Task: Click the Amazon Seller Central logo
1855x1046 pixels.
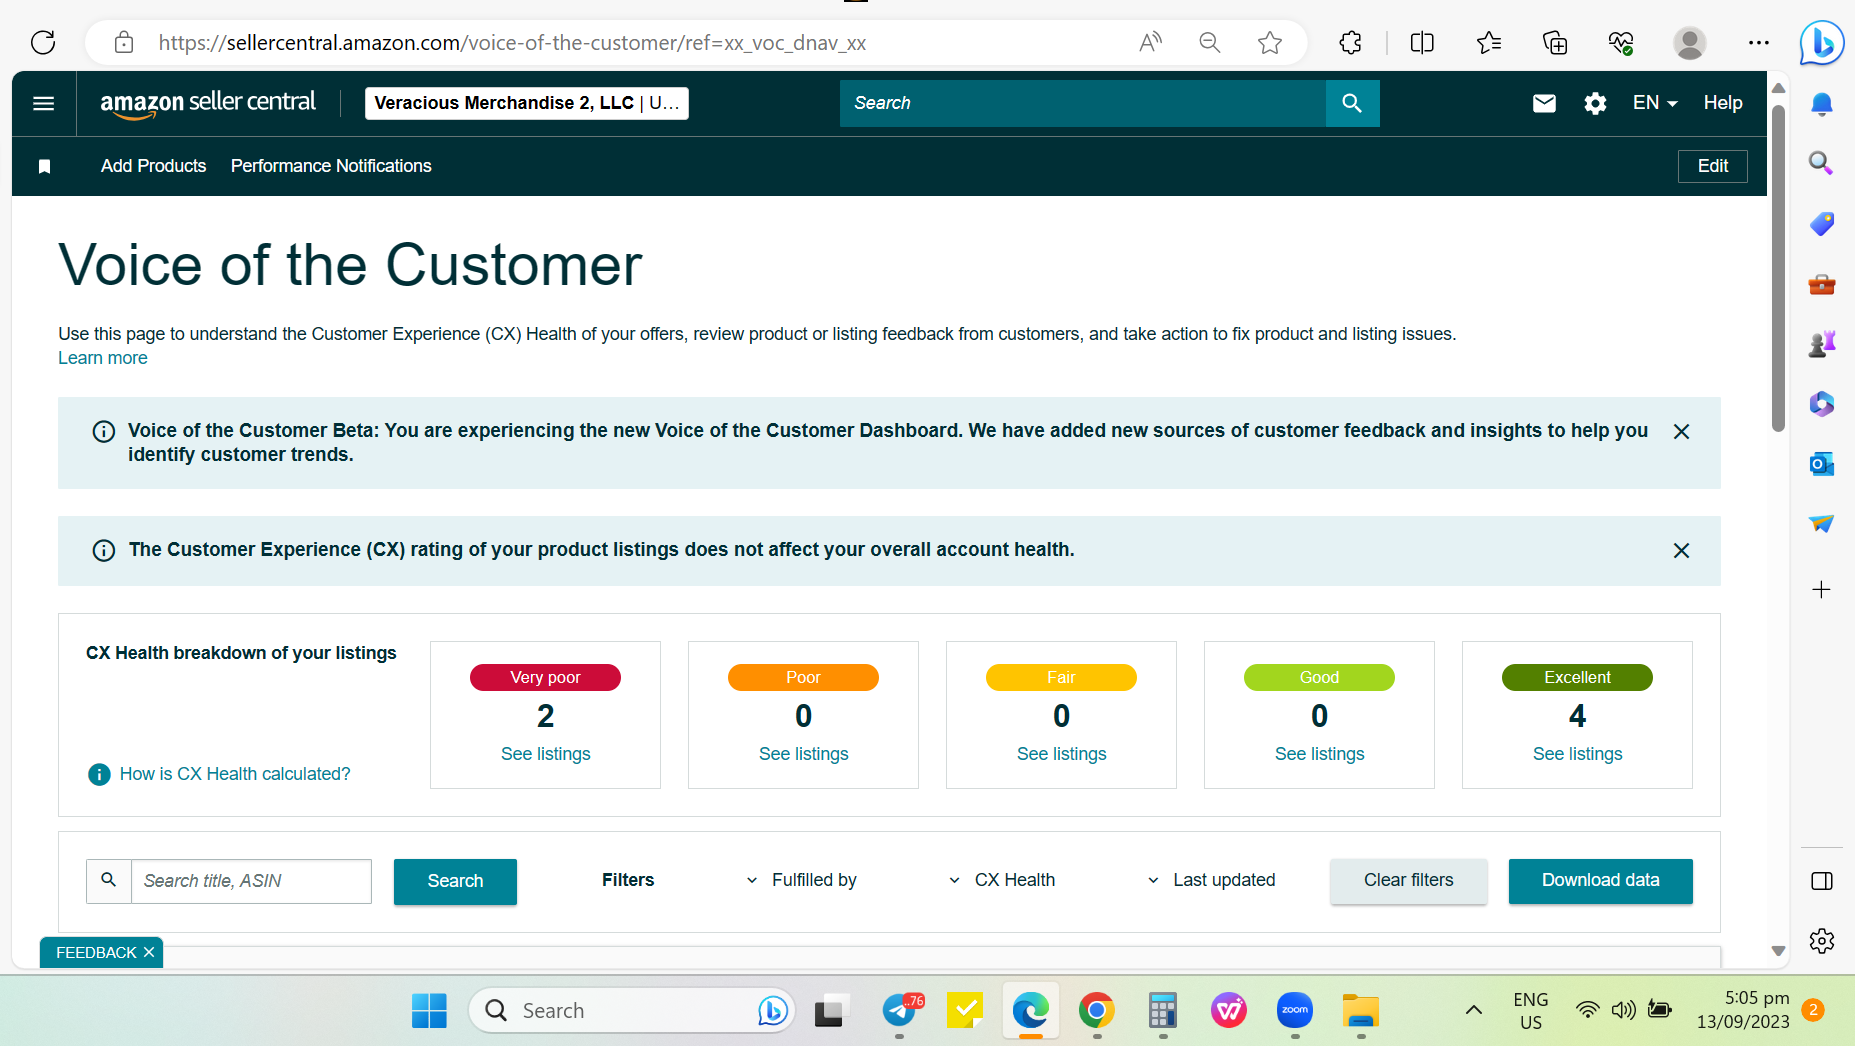Action: 208,103
